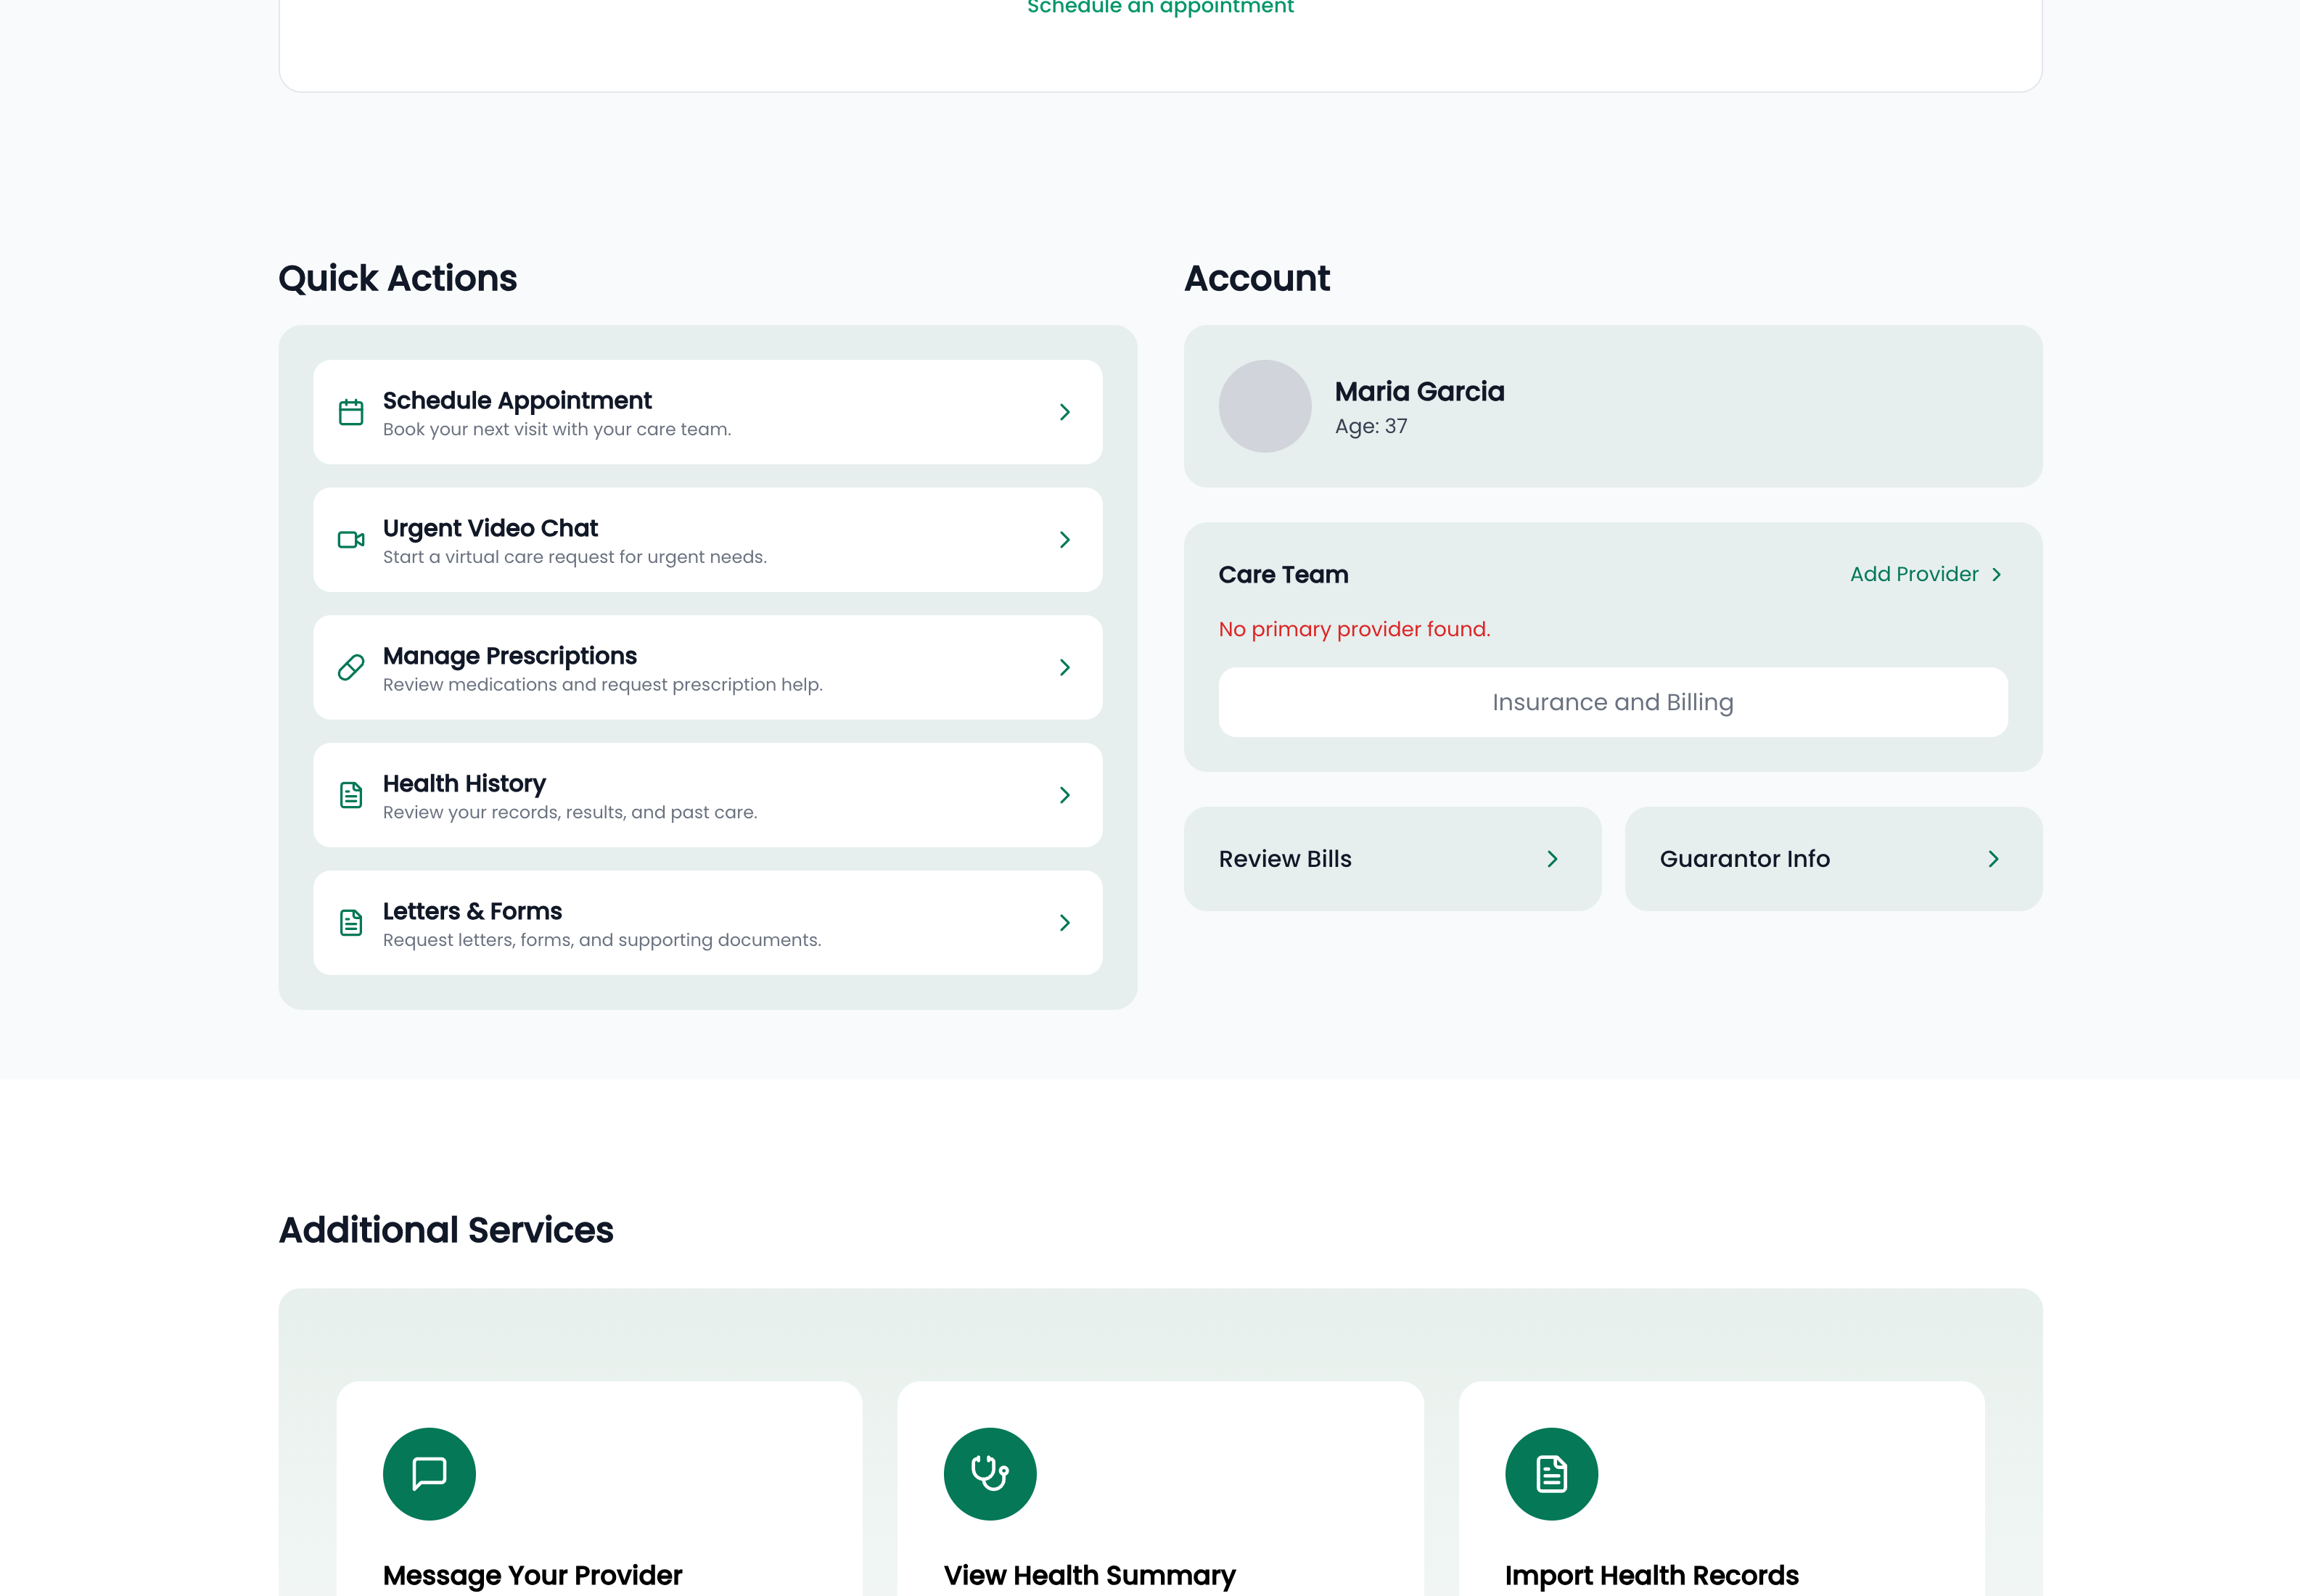
Task: Click the 'Age: 37' text
Action: (x=1371, y=426)
